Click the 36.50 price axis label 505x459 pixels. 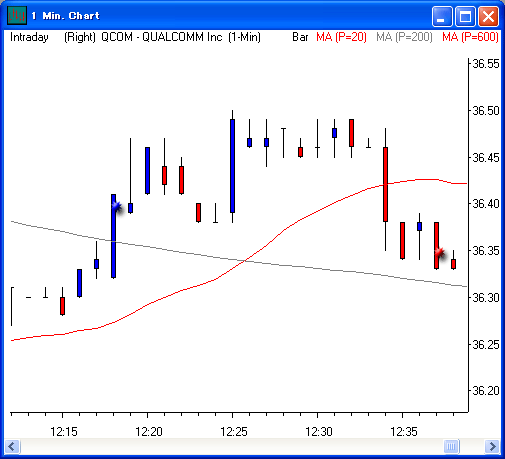tap(486, 110)
